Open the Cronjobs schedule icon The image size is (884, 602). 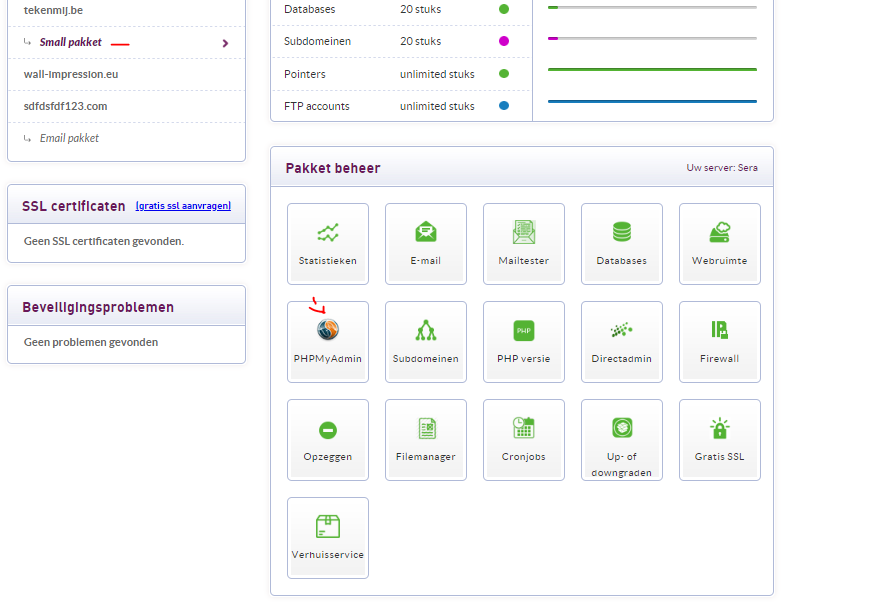click(524, 429)
